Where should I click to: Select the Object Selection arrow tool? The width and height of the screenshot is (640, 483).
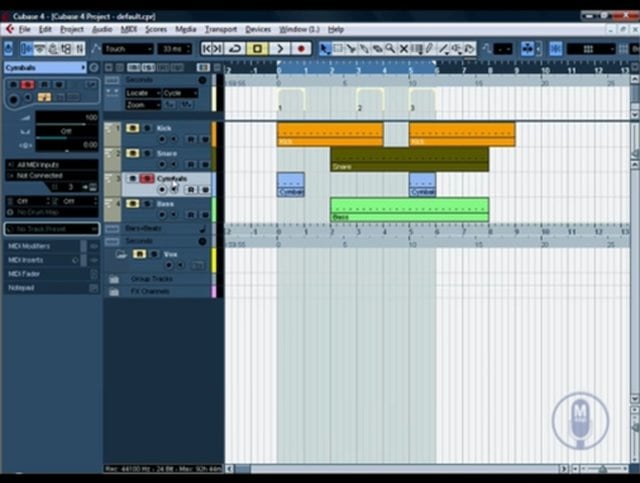(x=324, y=49)
